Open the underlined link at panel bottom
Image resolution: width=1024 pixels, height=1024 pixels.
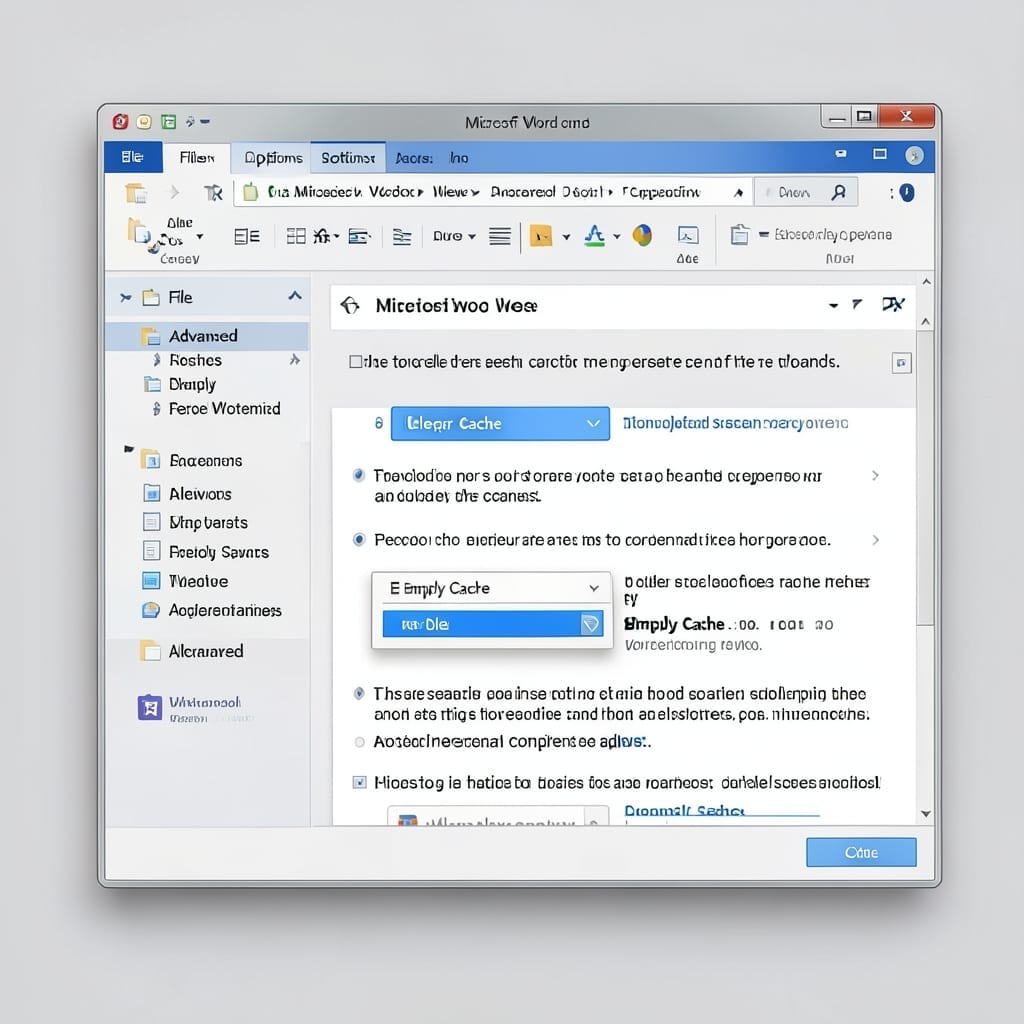coord(684,810)
